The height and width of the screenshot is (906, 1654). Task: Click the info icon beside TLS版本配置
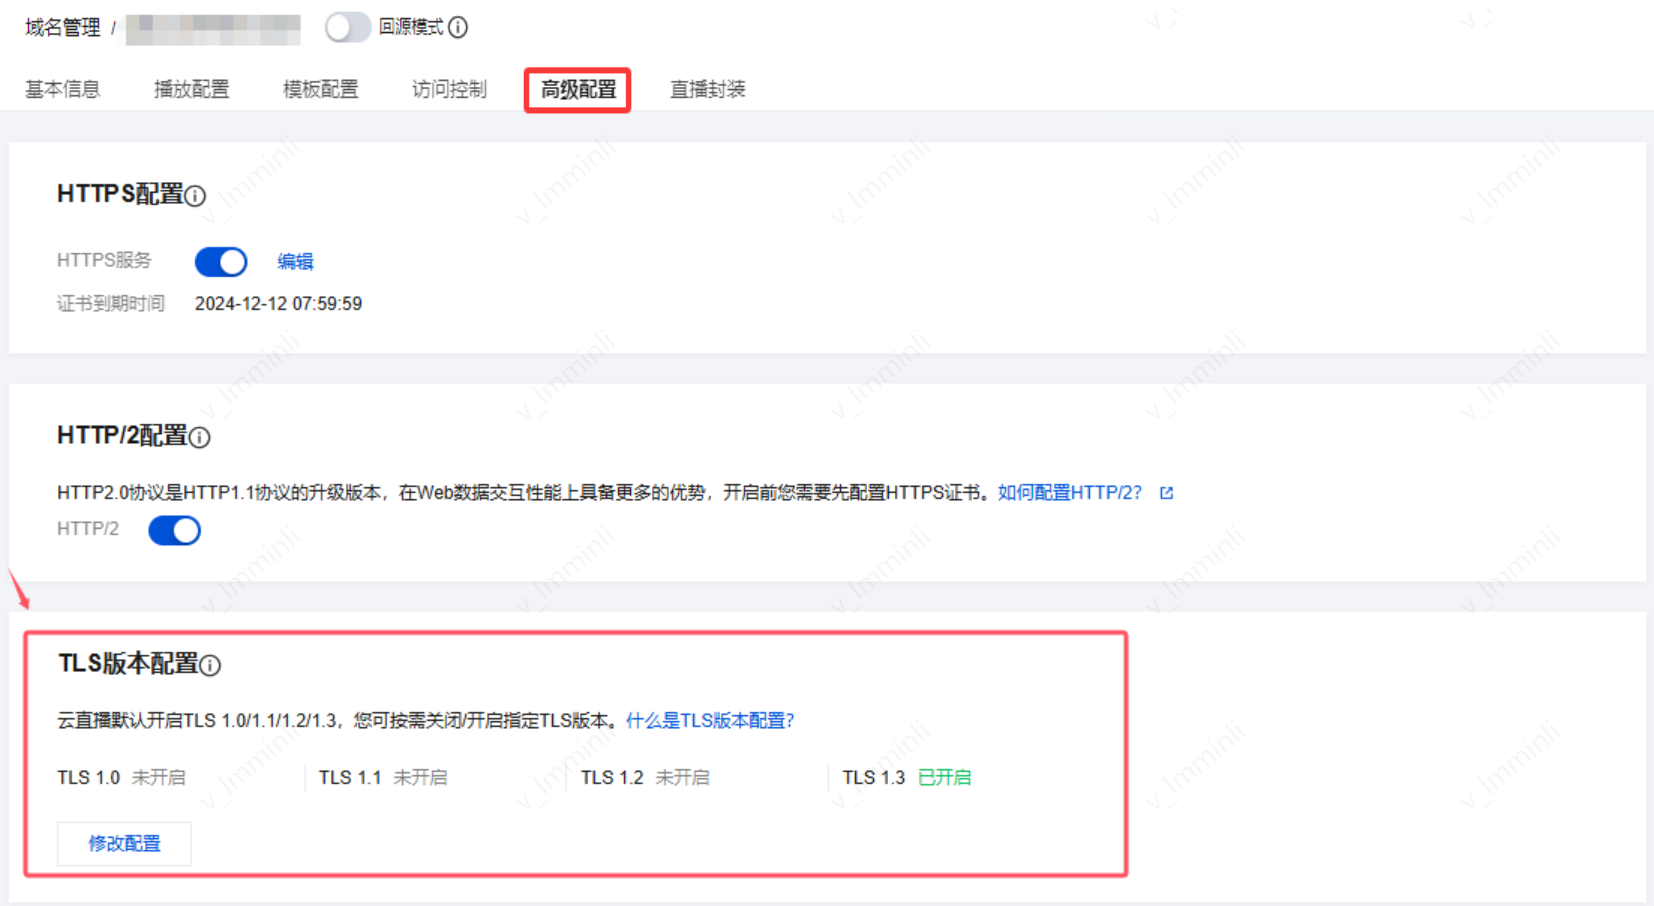coord(210,665)
